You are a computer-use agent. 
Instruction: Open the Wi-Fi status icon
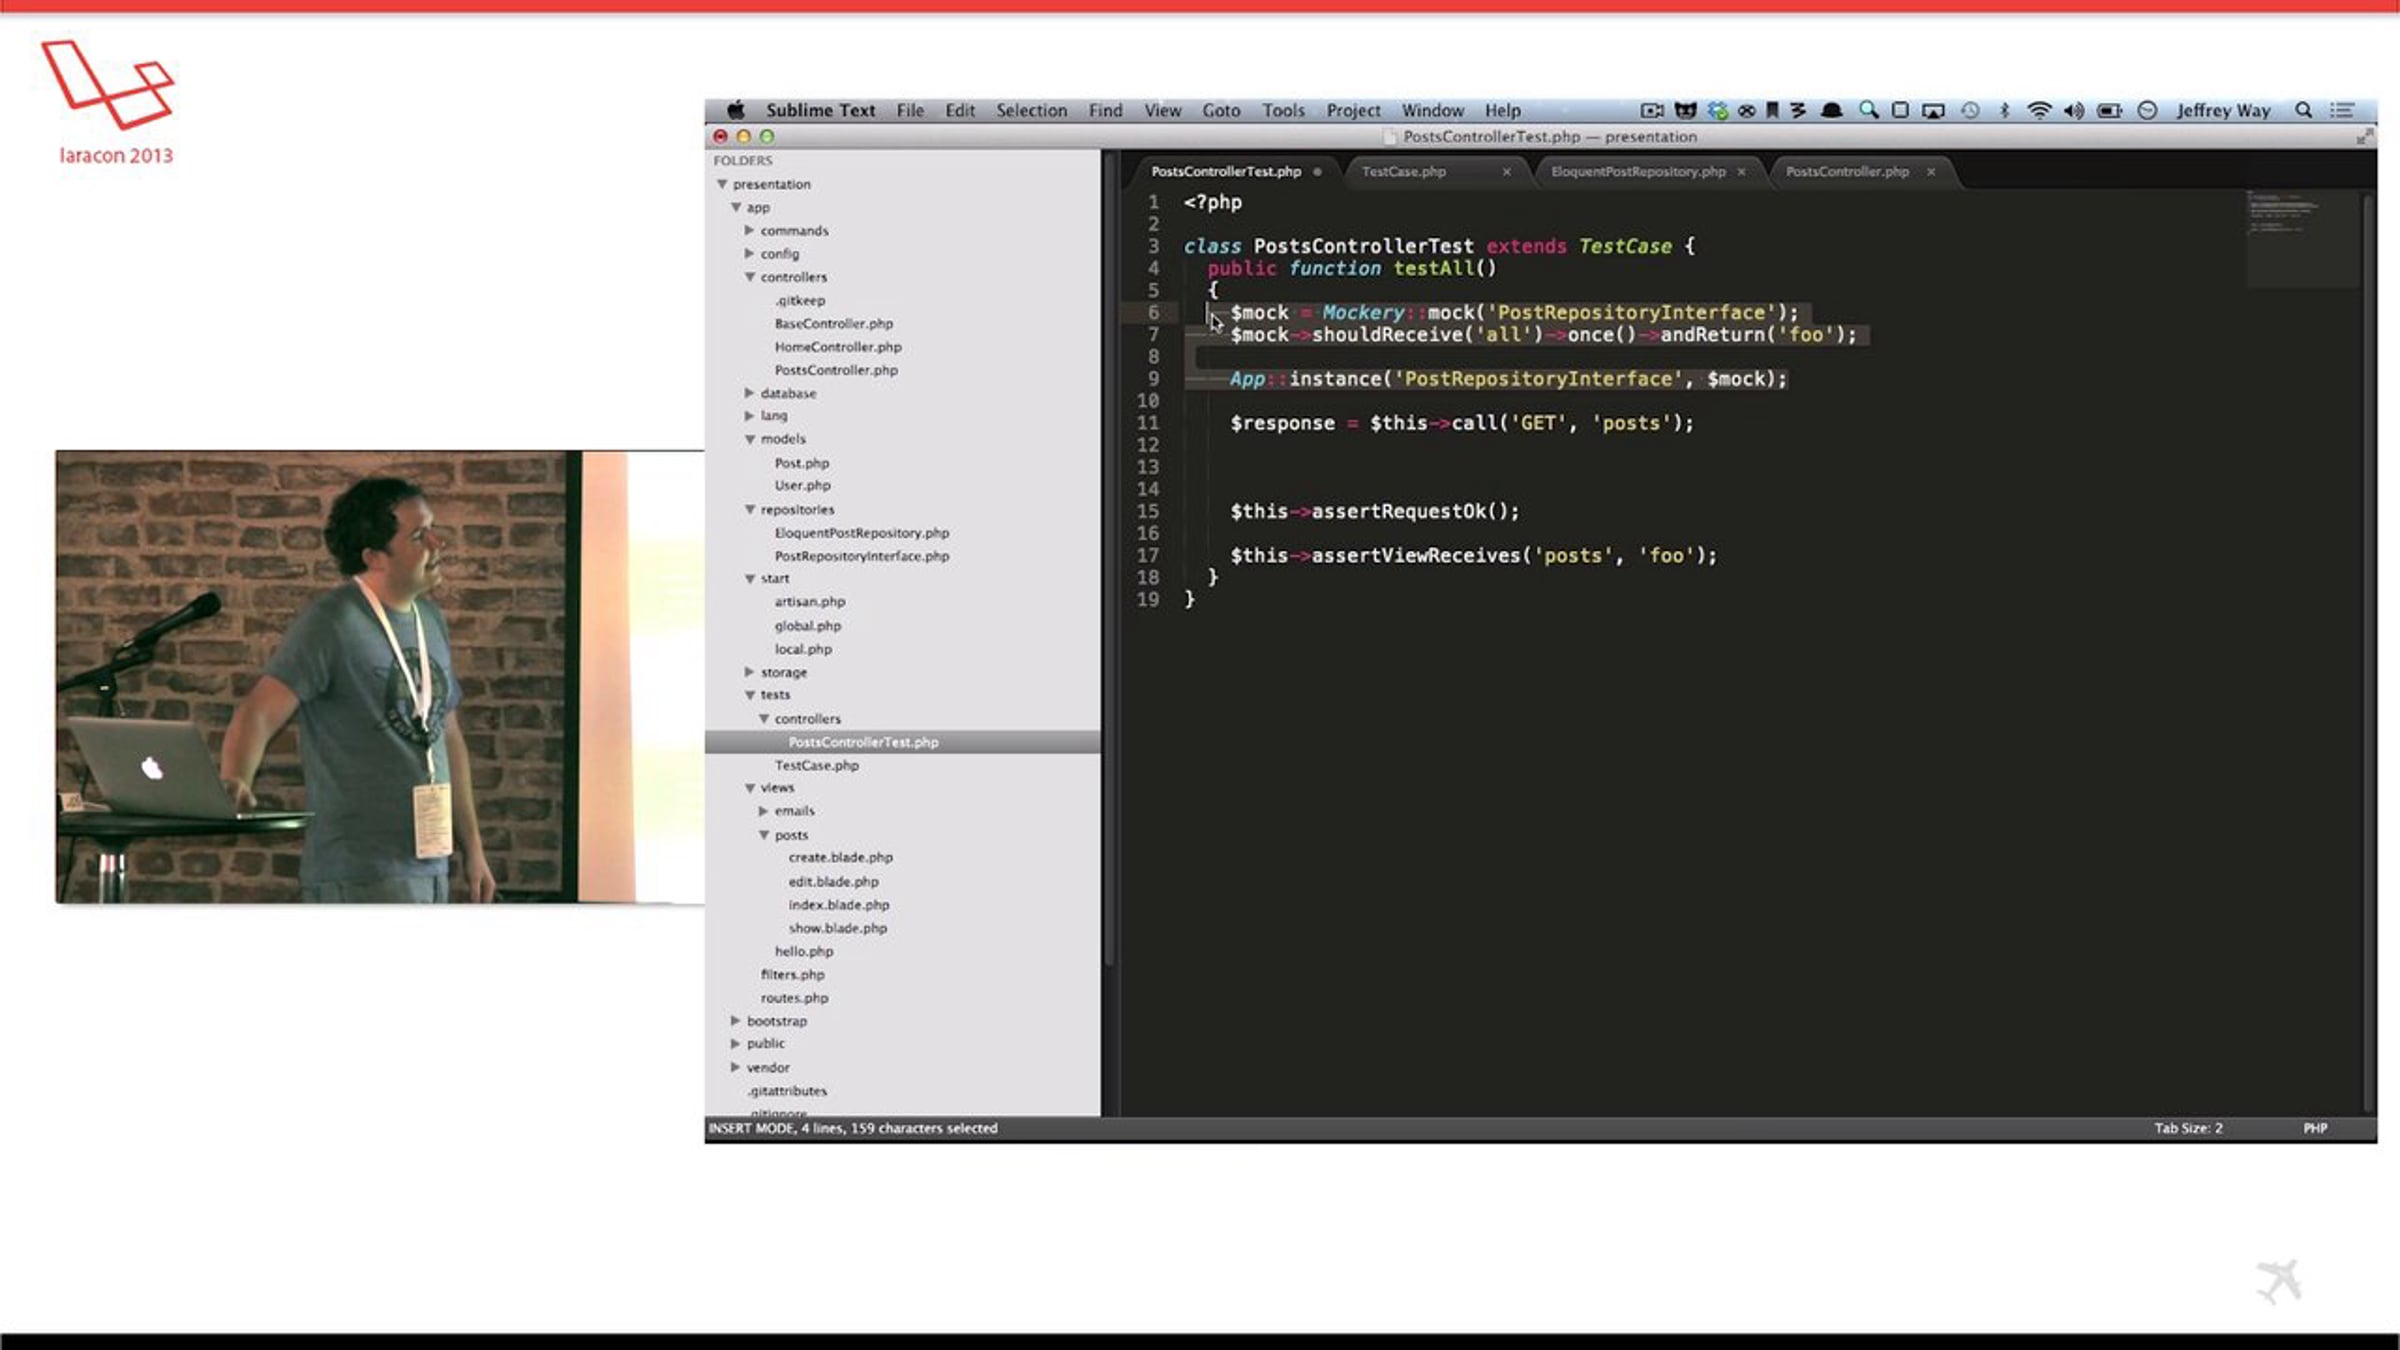pos(2038,110)
